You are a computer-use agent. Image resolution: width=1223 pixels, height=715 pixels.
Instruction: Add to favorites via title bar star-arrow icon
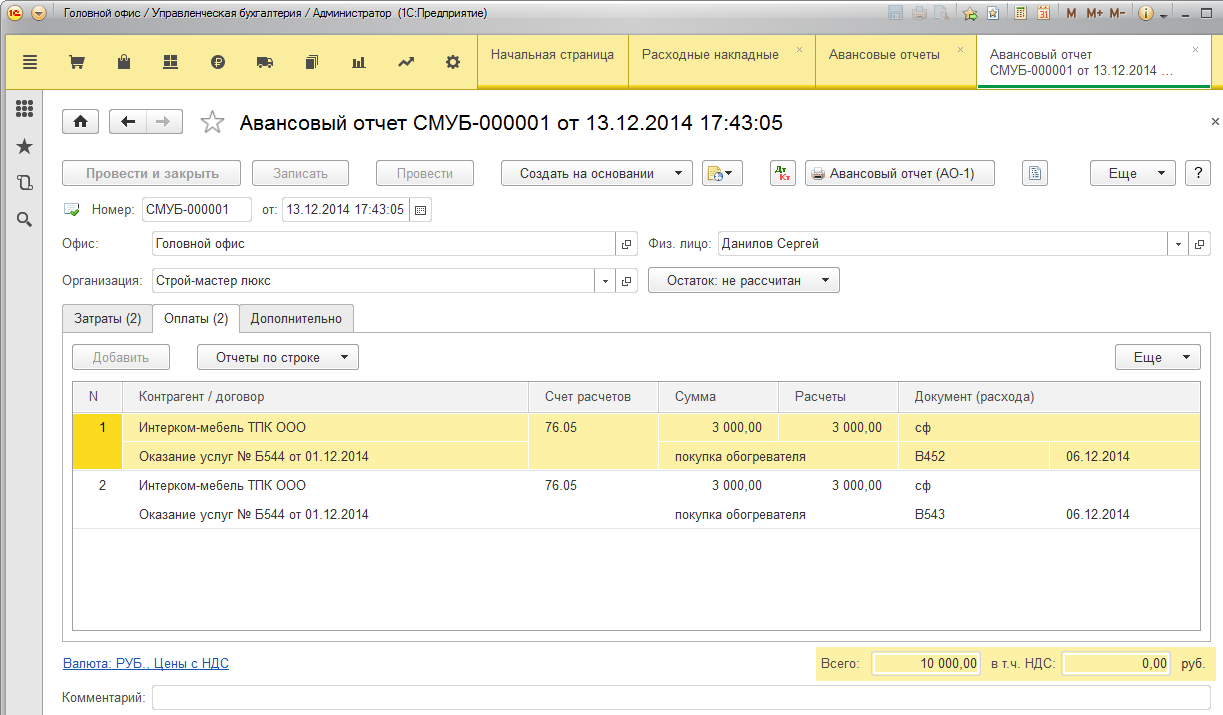coord(970,14)
